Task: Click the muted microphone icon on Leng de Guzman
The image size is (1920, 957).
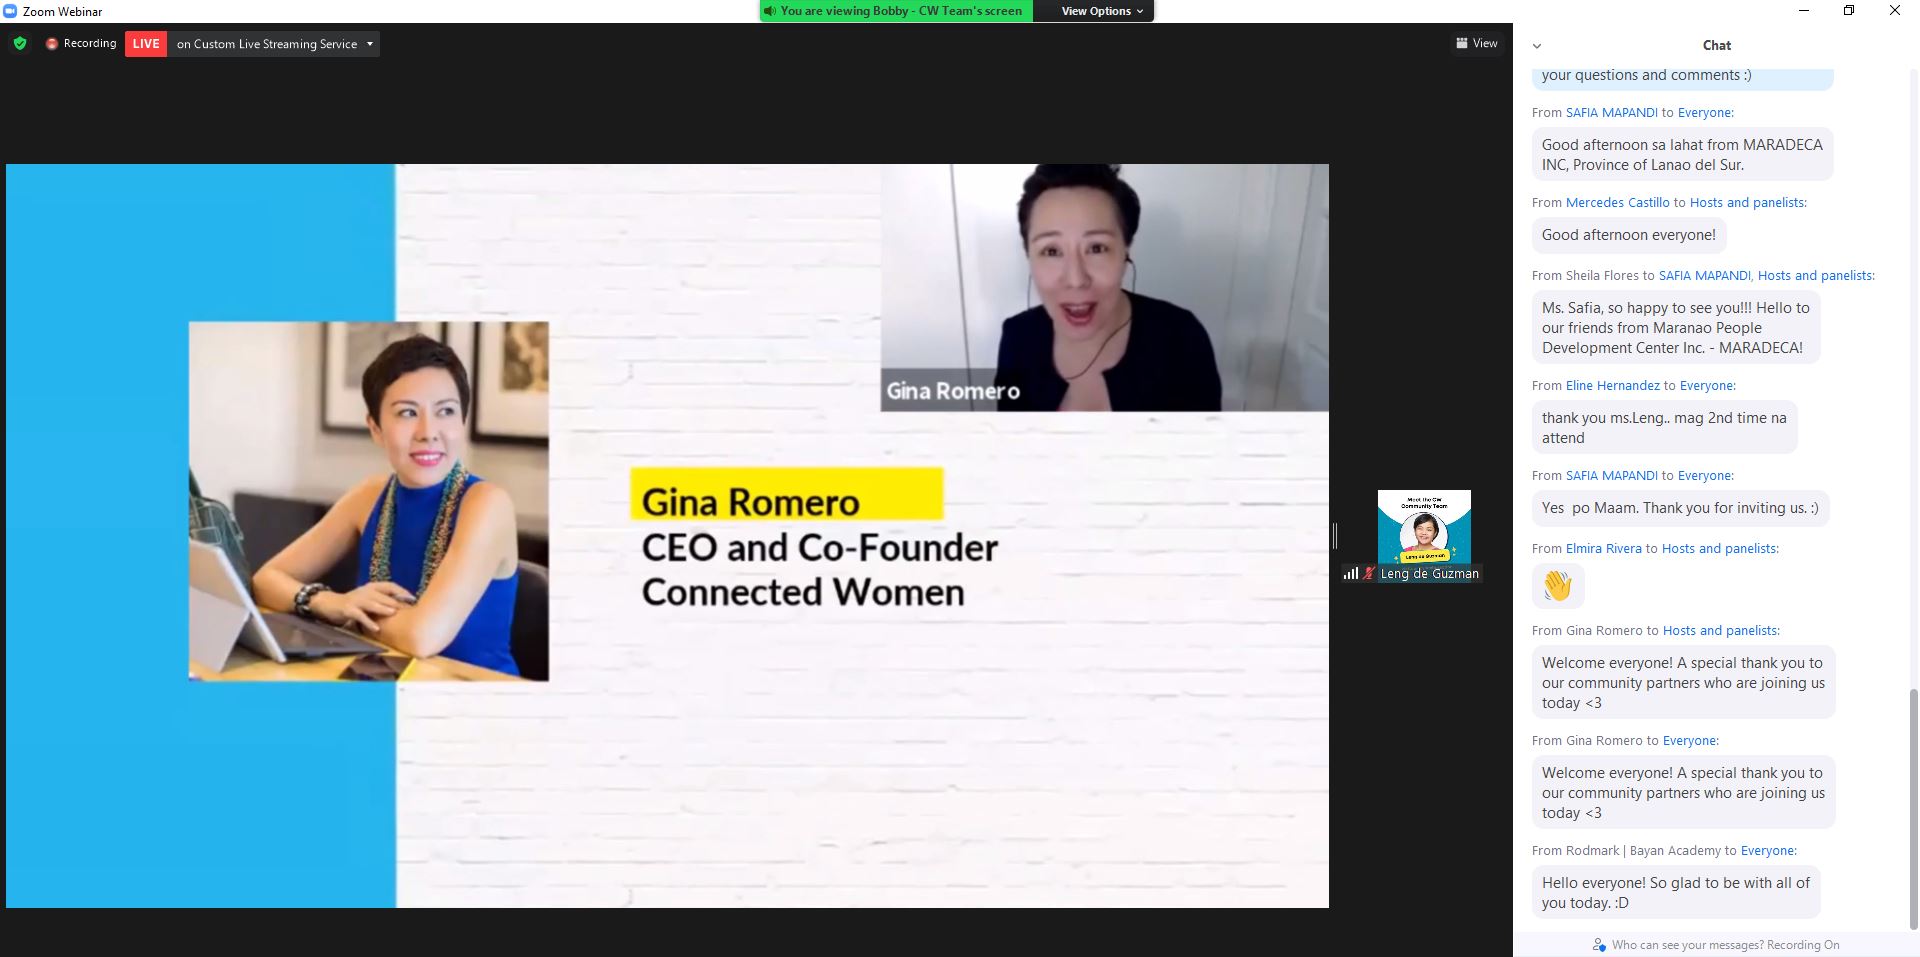Action: tap(1369, 573)
